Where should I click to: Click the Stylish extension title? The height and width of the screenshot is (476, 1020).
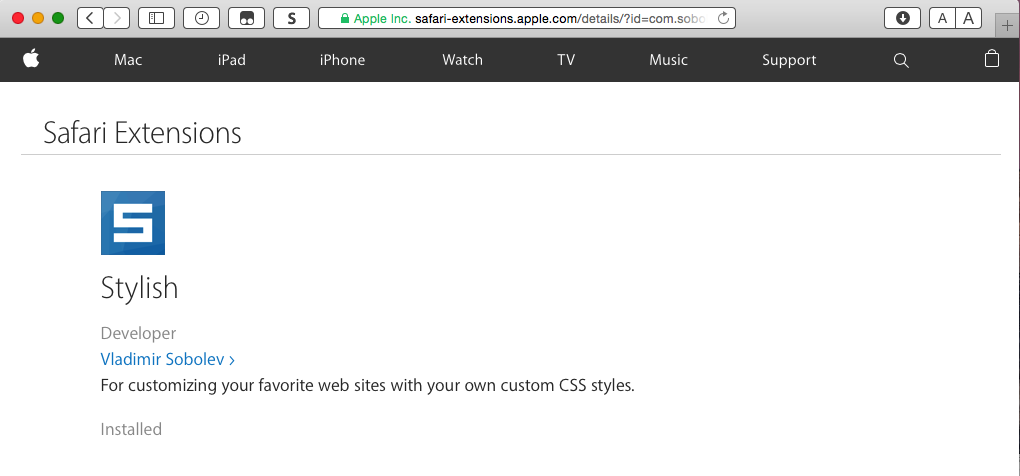pos(139,287)
